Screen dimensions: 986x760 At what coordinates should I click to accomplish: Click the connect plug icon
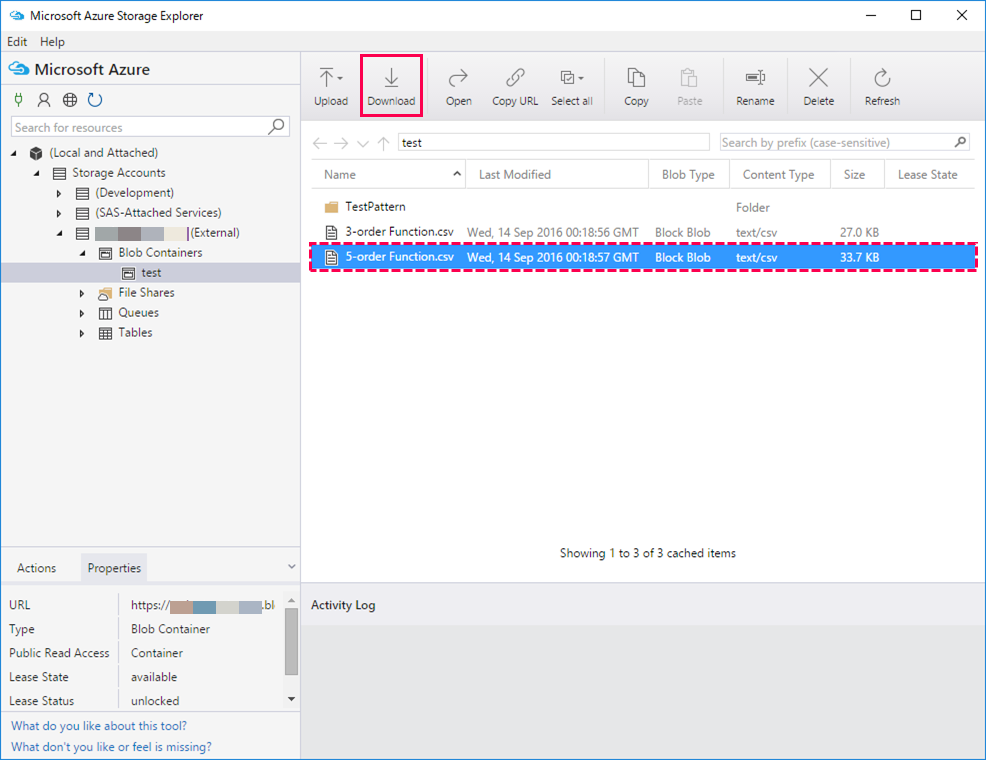click(x=19, y=99)
